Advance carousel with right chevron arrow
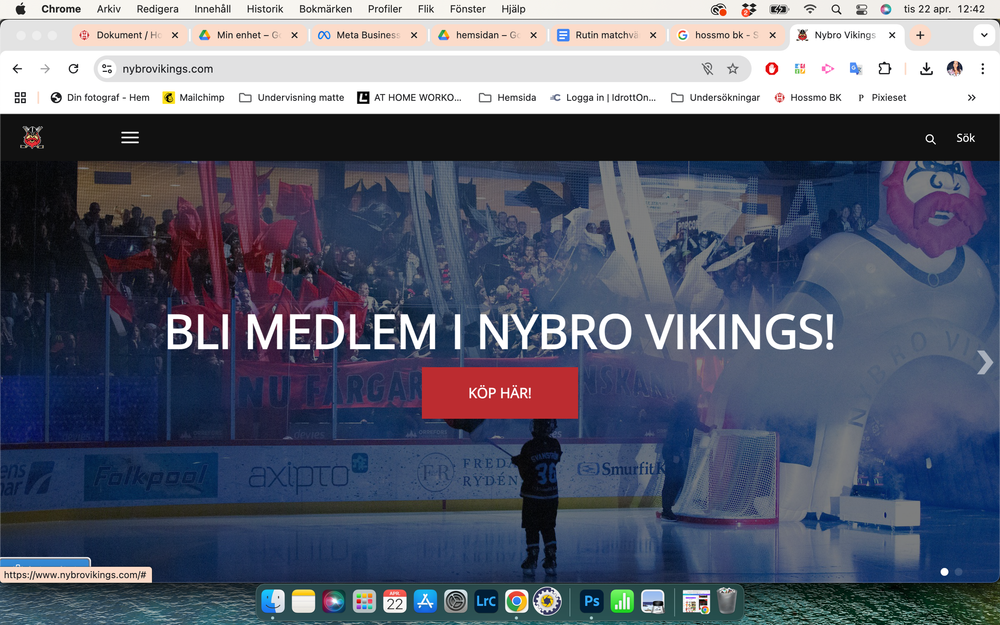Viewport: 1000px width, 625px height. pos(985,362)
